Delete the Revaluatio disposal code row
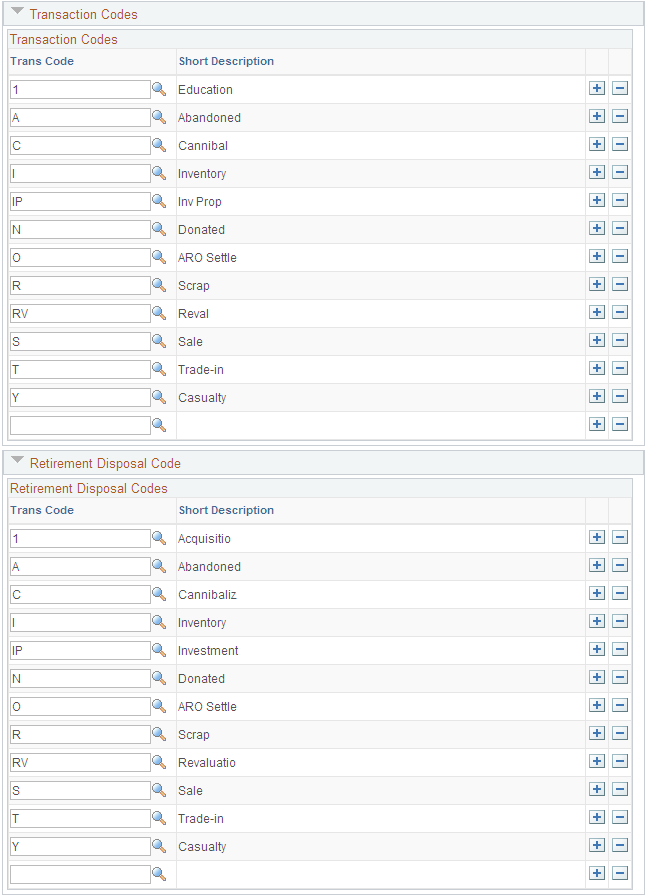Viewport: 646px width, 895px height. (620, 761)
